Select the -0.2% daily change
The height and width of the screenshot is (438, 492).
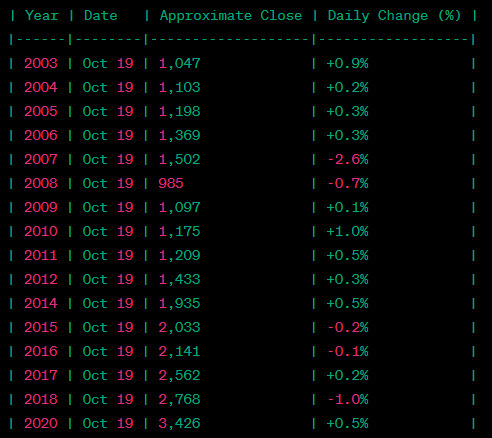(348, 327)
